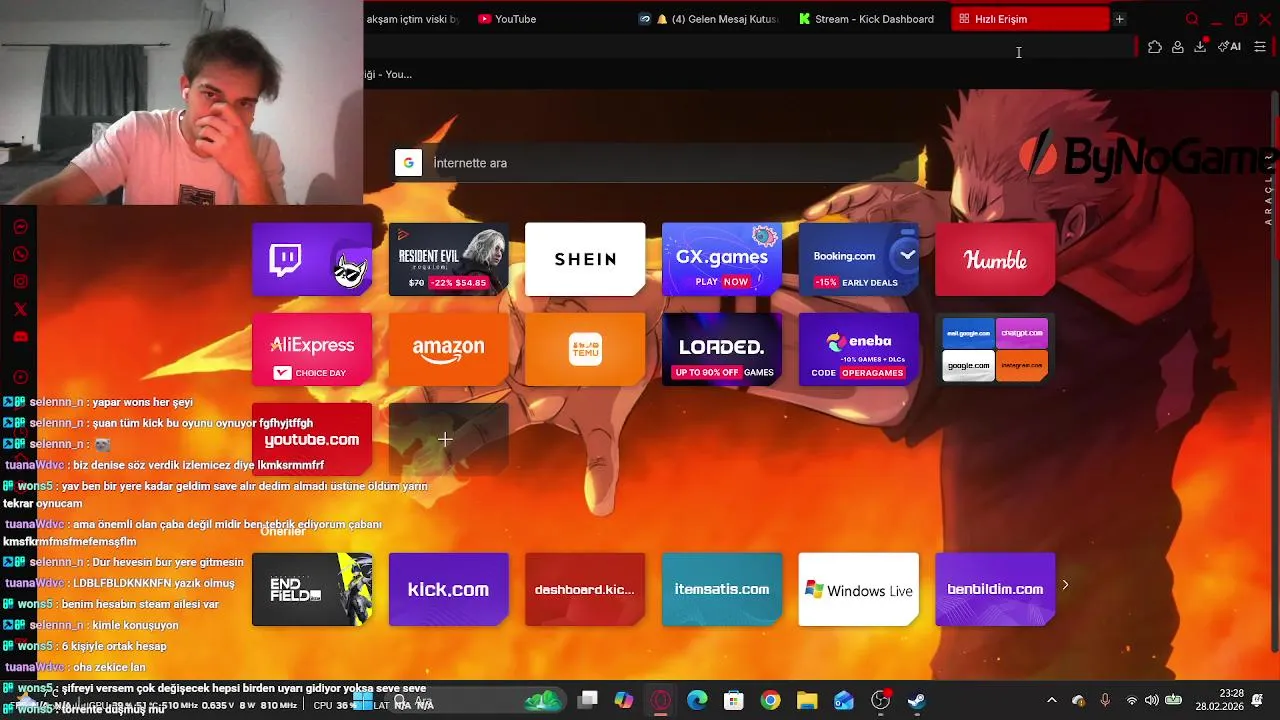Open the Booking.com speed dial tile

click(x=858, y=259)
